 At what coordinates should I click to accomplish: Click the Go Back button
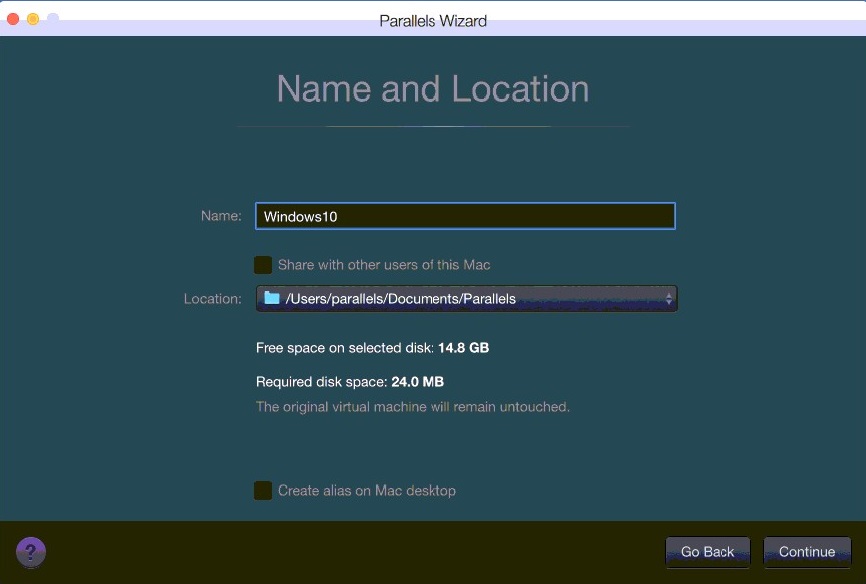pyautogui.click(x=707, y=551)
